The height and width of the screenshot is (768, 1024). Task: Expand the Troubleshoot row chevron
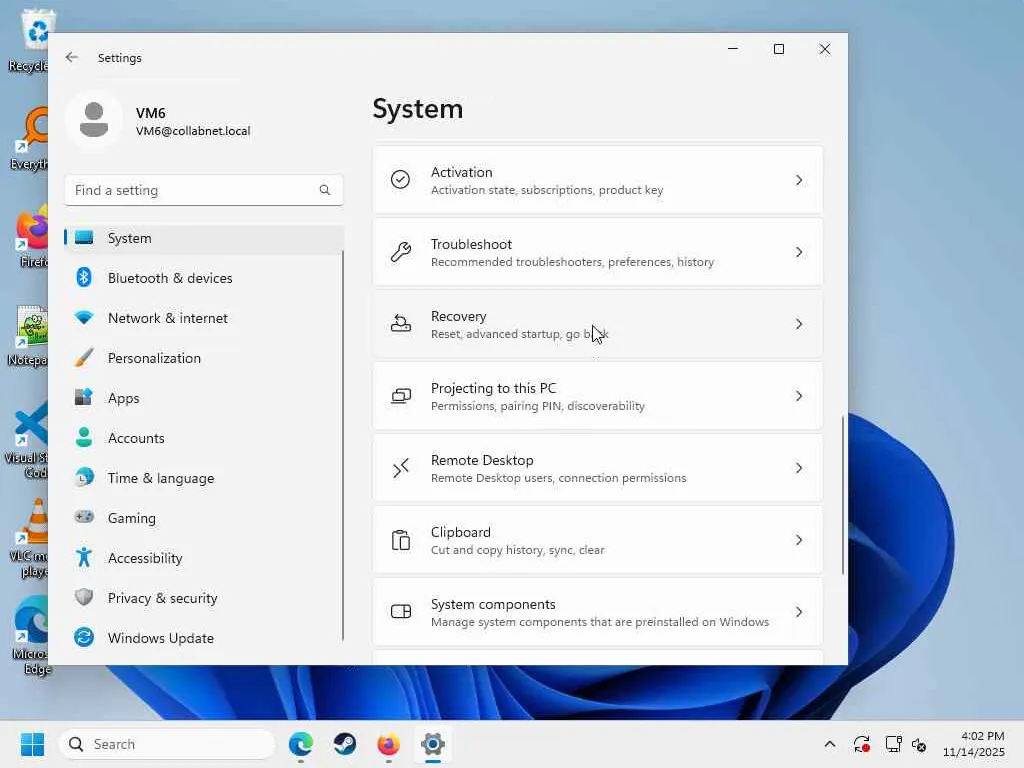[x=799, y=251]
